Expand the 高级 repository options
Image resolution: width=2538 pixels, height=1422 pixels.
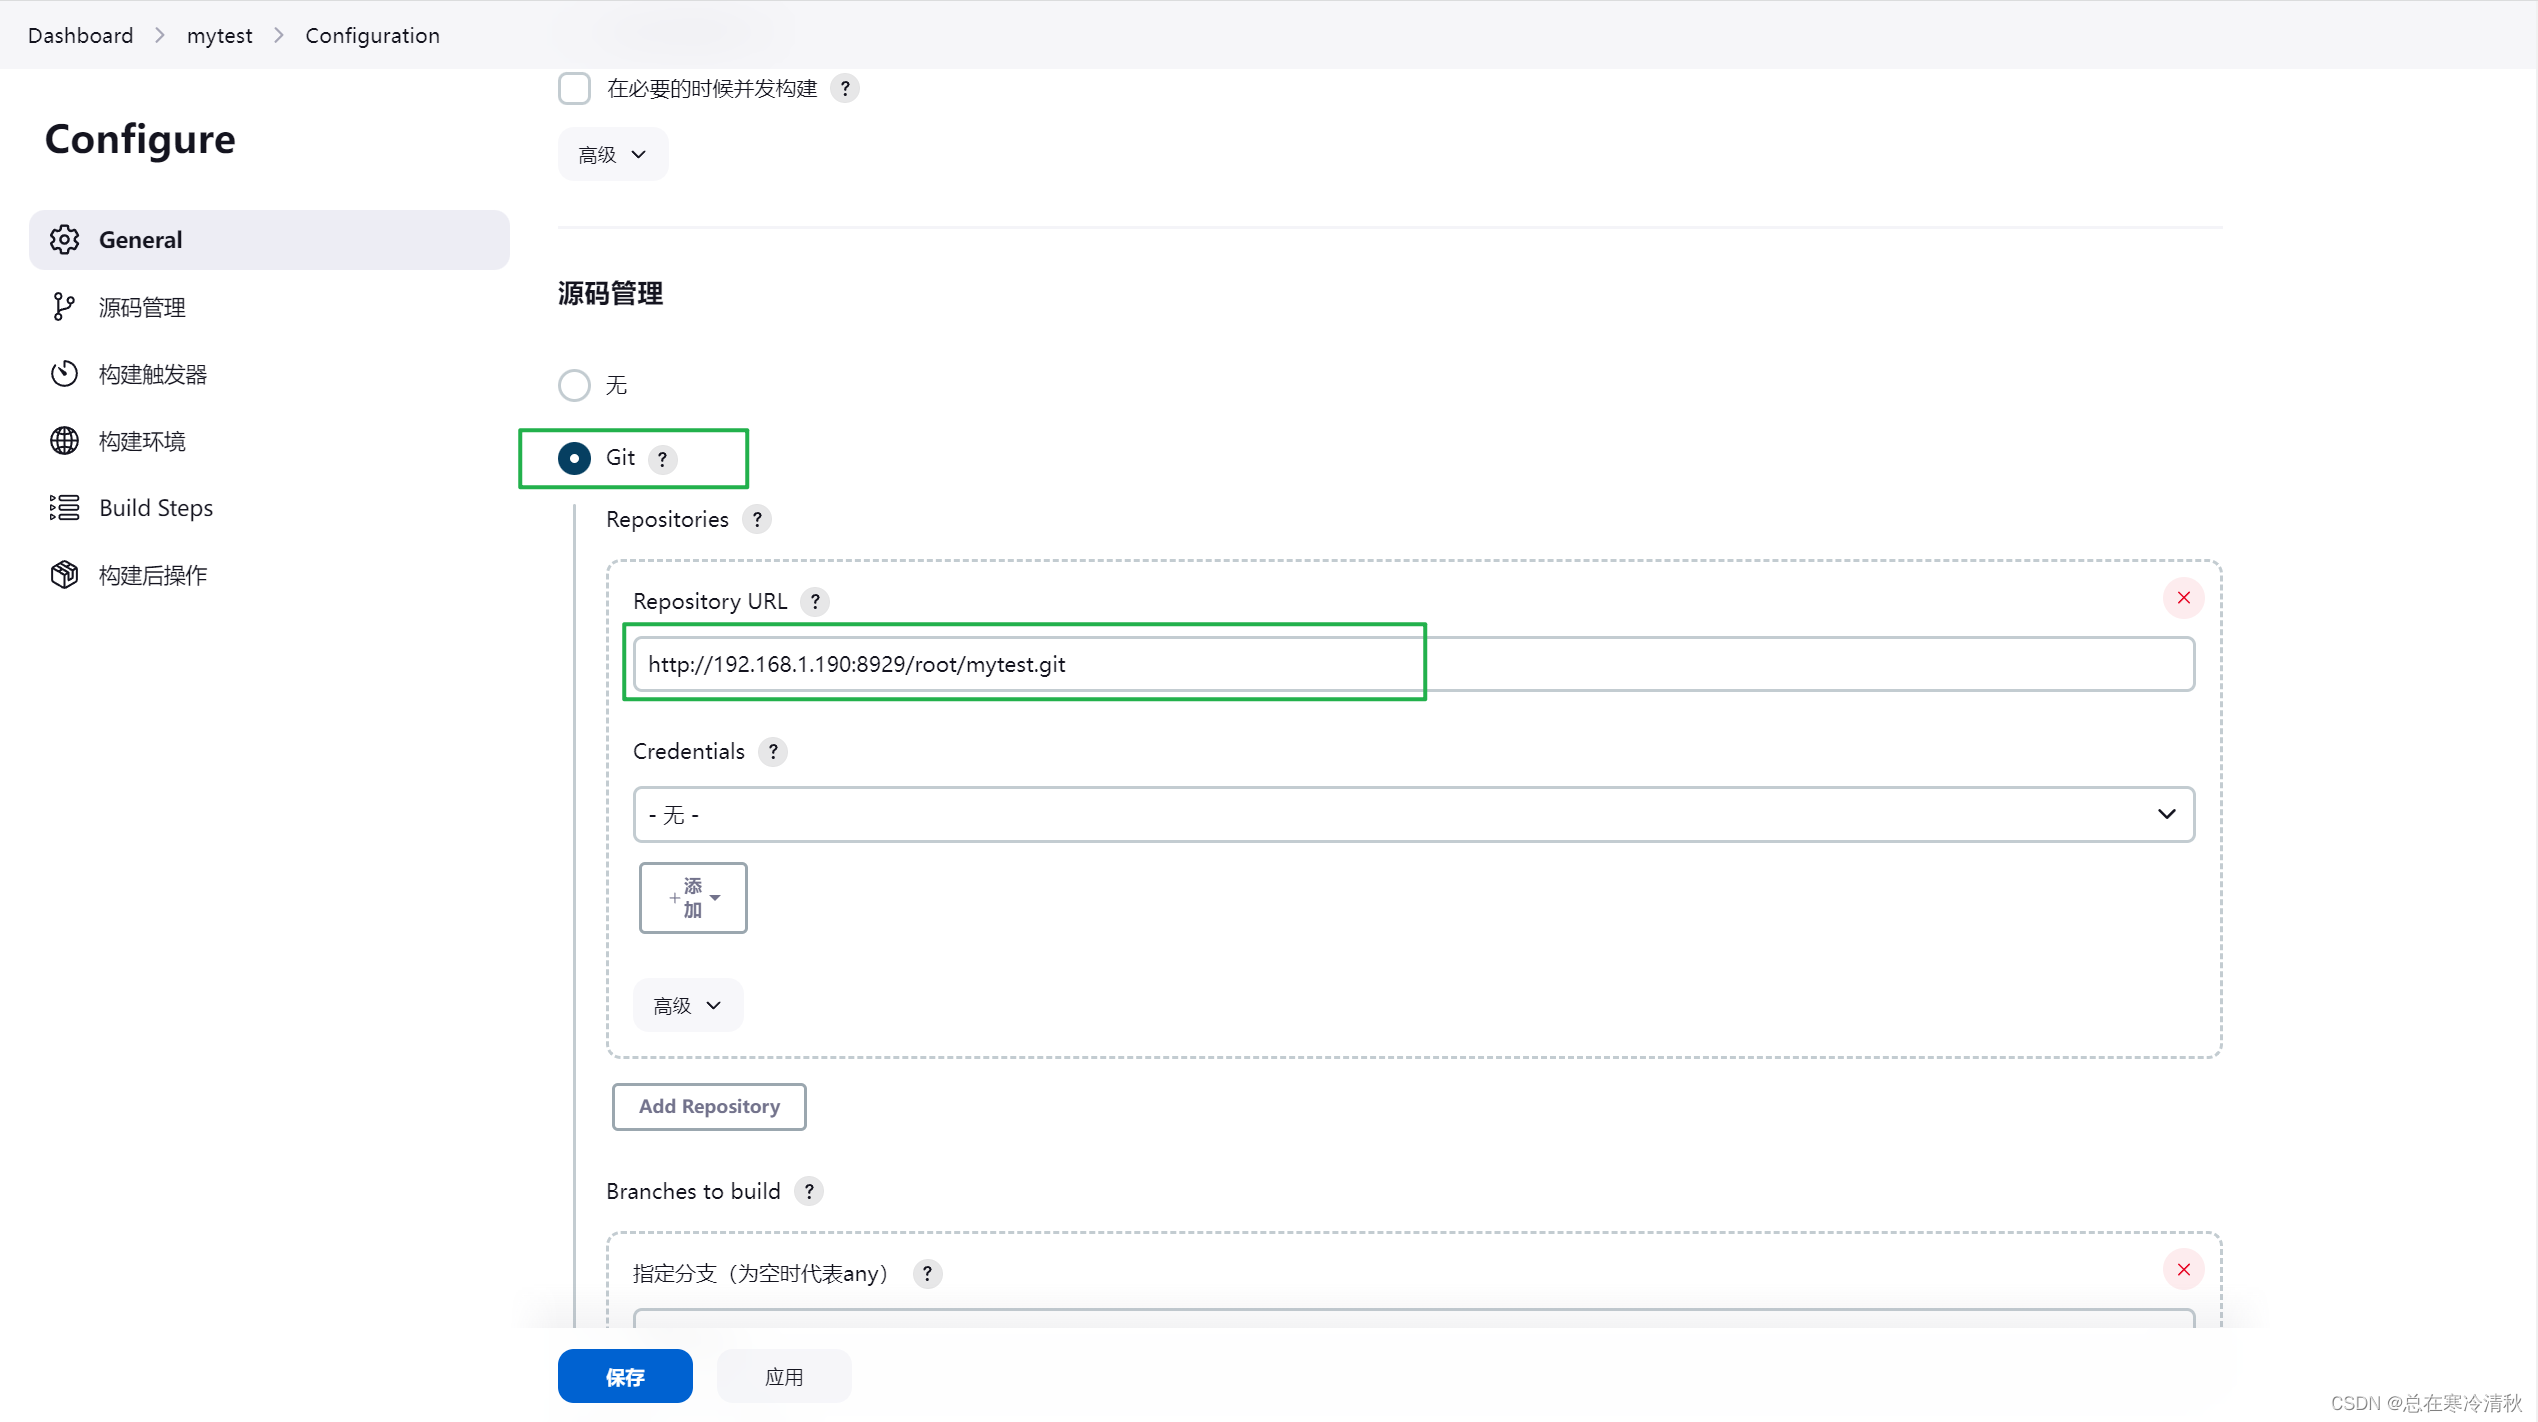tap(687, 1006)
